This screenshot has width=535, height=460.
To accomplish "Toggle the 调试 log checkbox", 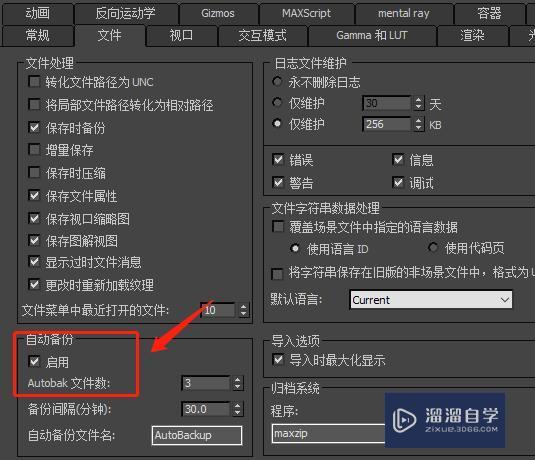I will [x=398, y=183].
